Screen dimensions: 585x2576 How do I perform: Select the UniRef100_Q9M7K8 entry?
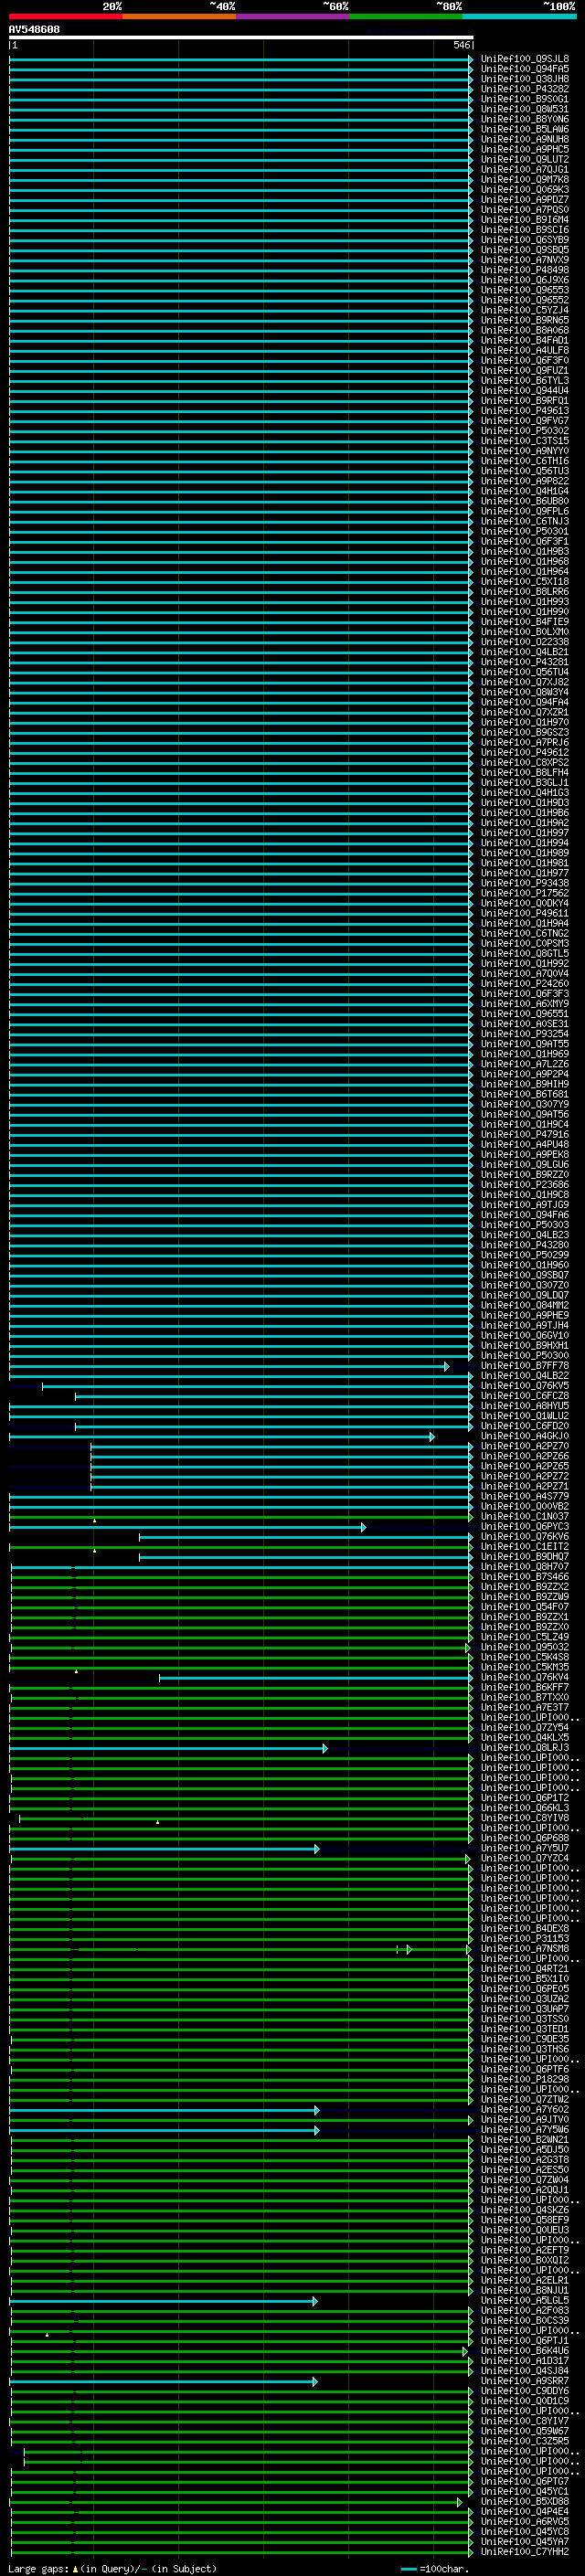coord(524,180)
